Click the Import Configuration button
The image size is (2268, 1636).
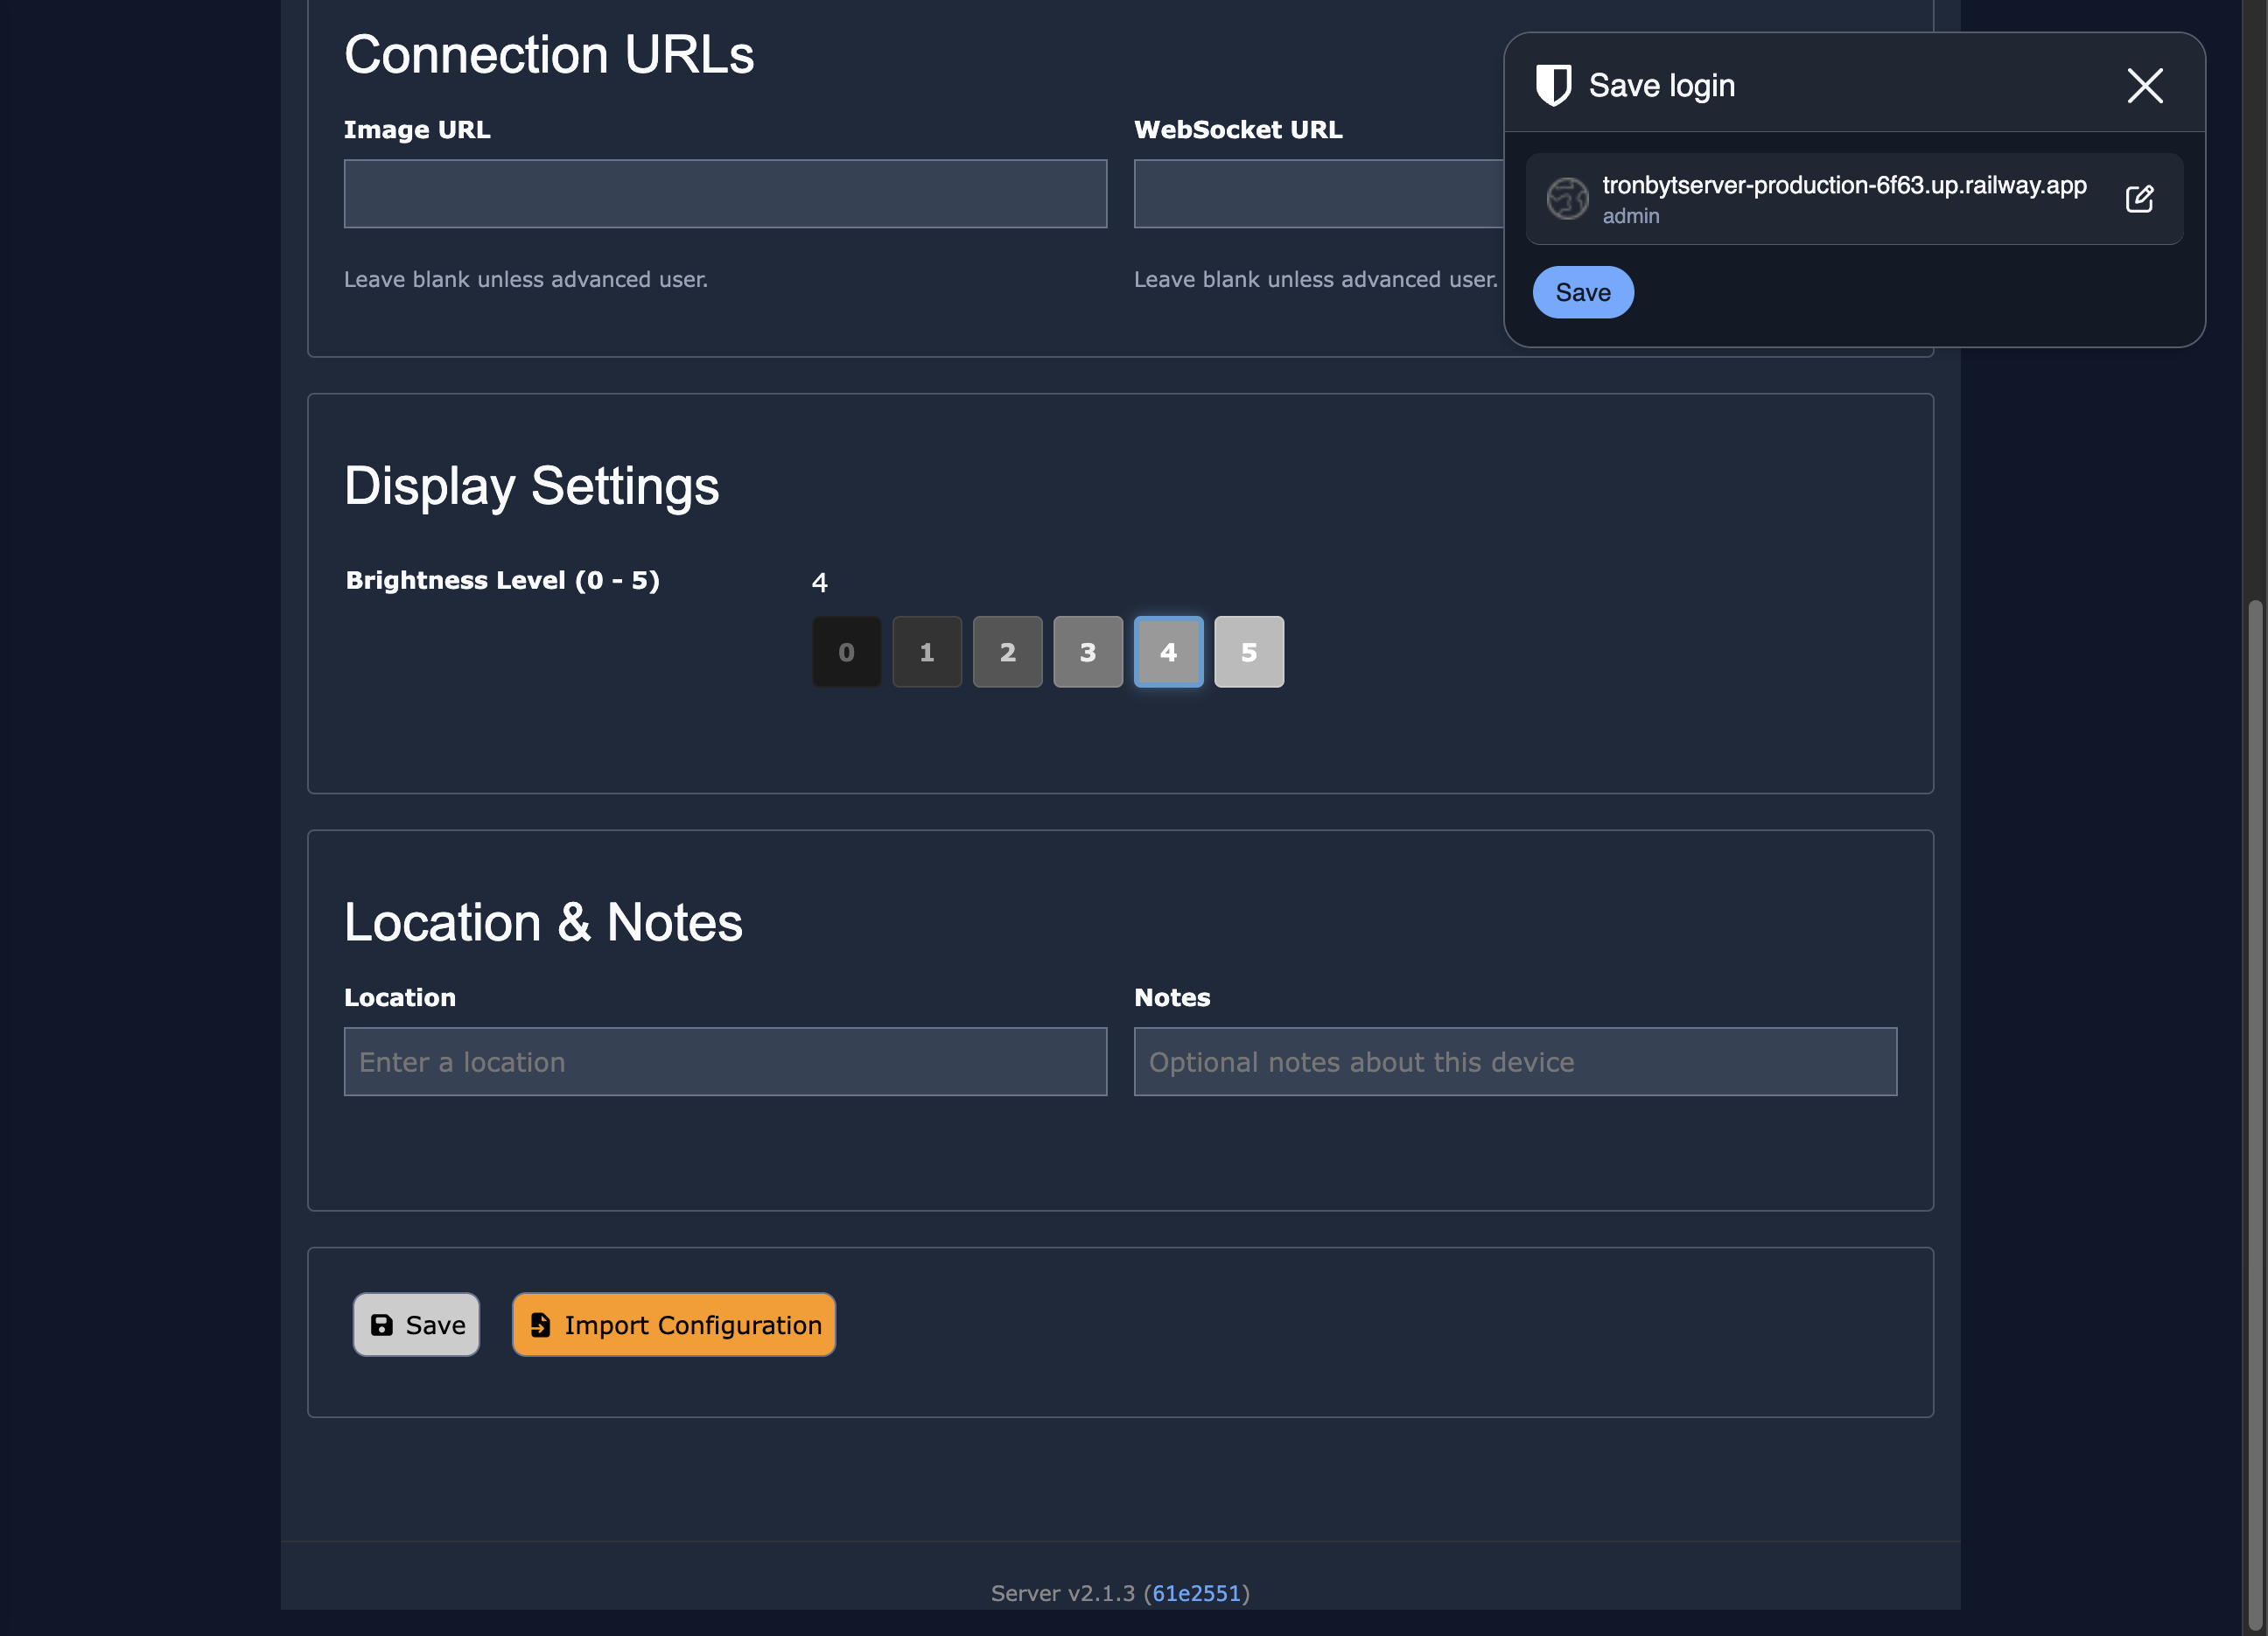(674, 1325)
